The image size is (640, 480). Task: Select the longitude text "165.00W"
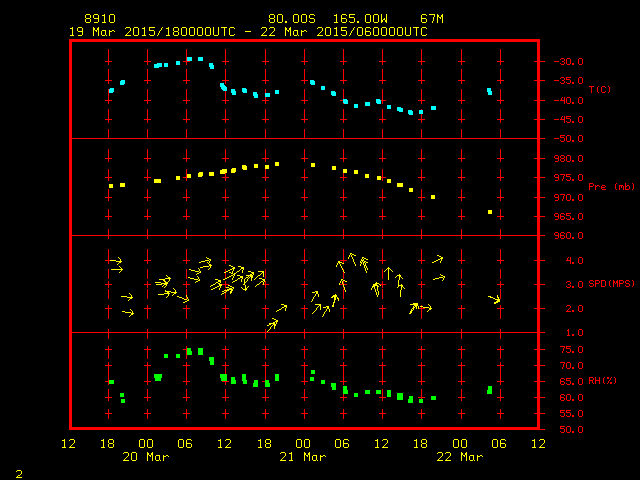360,19
